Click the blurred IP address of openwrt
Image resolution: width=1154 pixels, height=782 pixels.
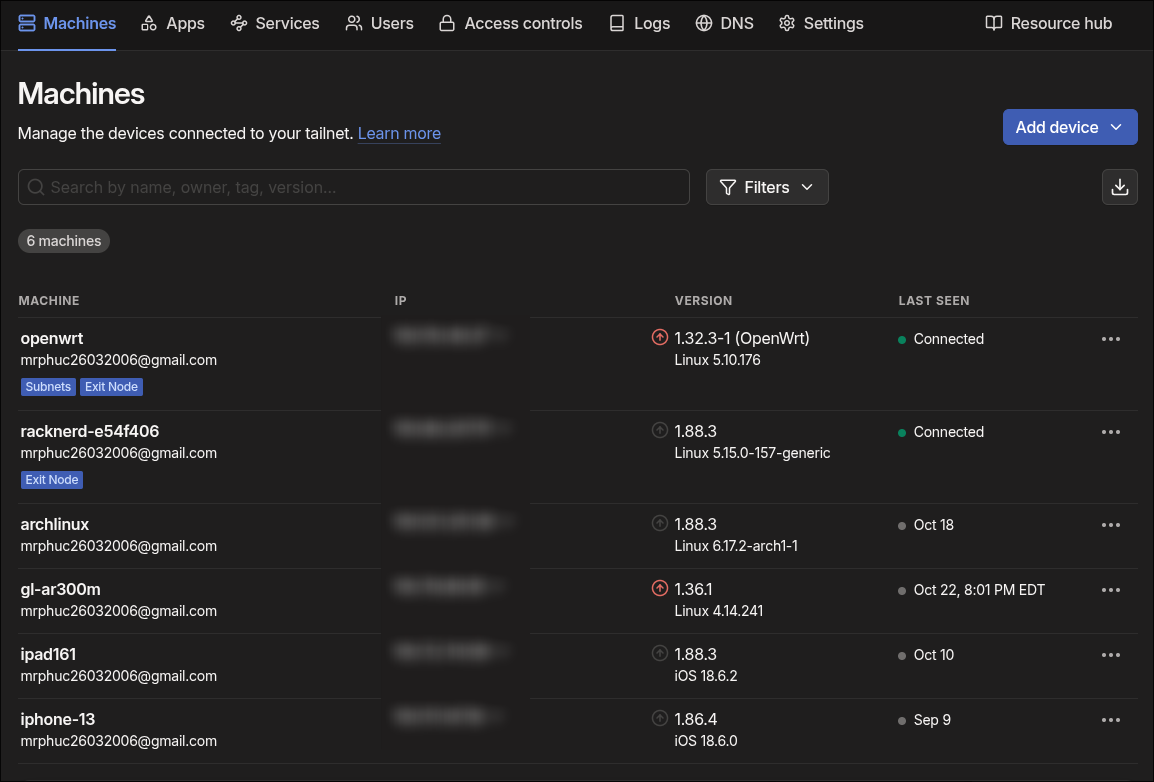coord(450,336)
